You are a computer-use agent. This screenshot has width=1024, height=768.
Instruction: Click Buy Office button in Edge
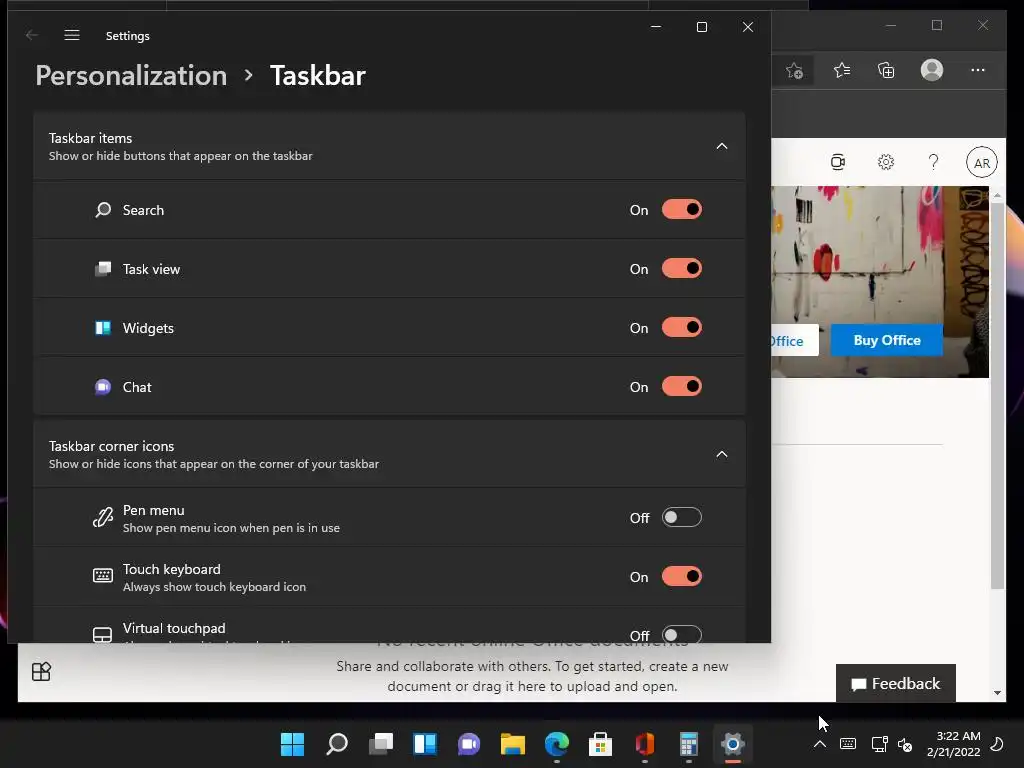pos(886,340)
